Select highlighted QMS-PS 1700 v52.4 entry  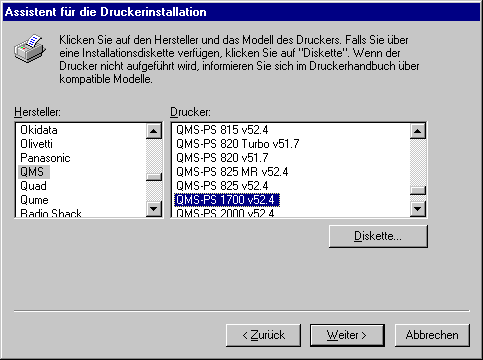click(227, 200)
